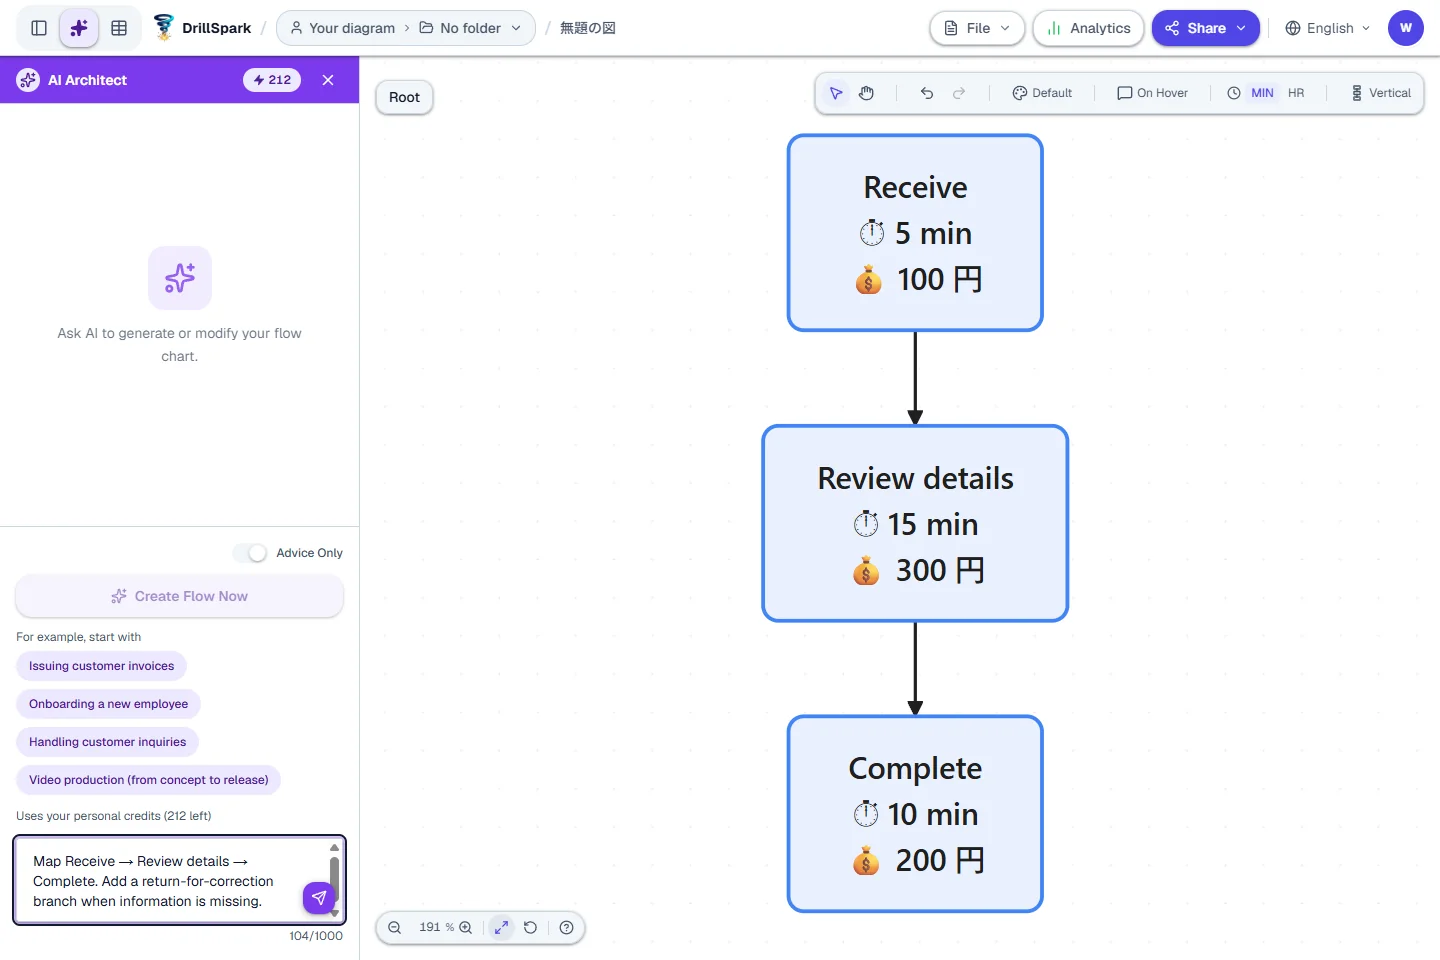Viewport: 1440px width, 960px height.
Task: Click the diagram title 無題の図
Action: tap(588, 28)
